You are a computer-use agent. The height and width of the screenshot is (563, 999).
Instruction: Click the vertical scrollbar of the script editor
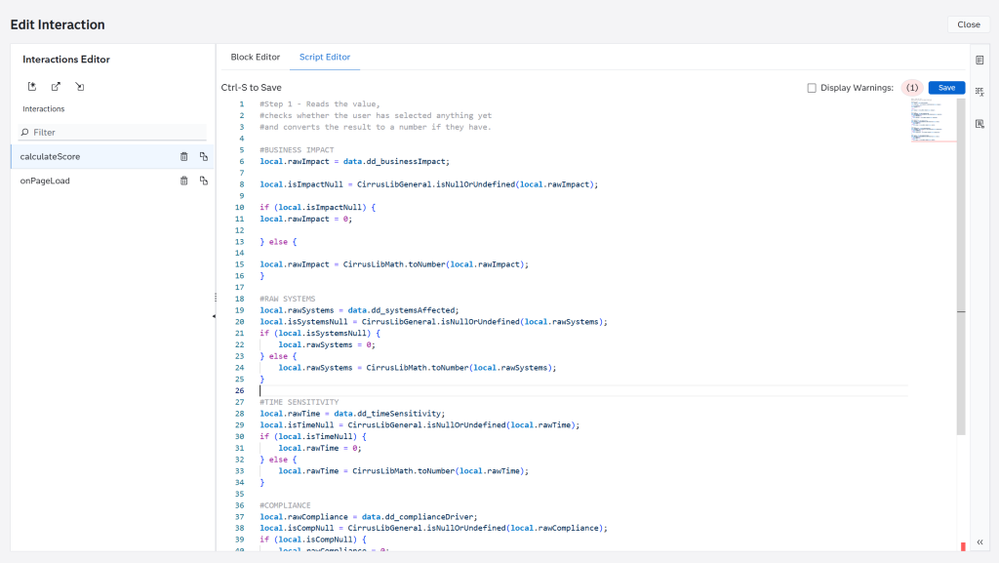(961, 266)
